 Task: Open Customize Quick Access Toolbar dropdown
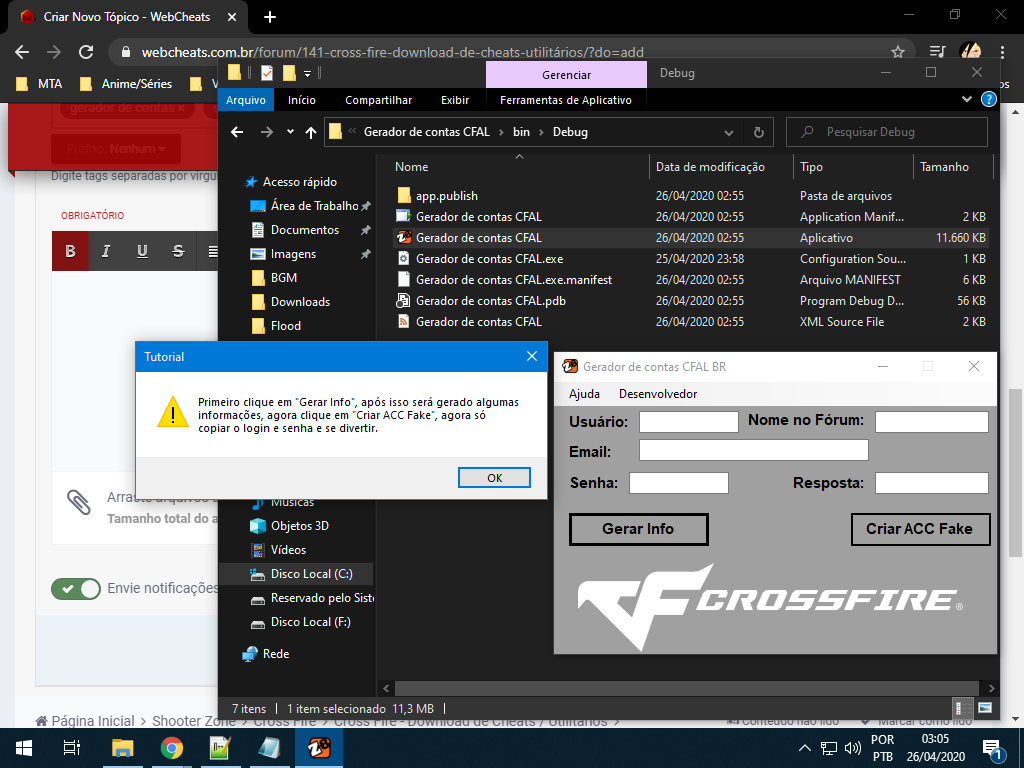click(308, 73)
